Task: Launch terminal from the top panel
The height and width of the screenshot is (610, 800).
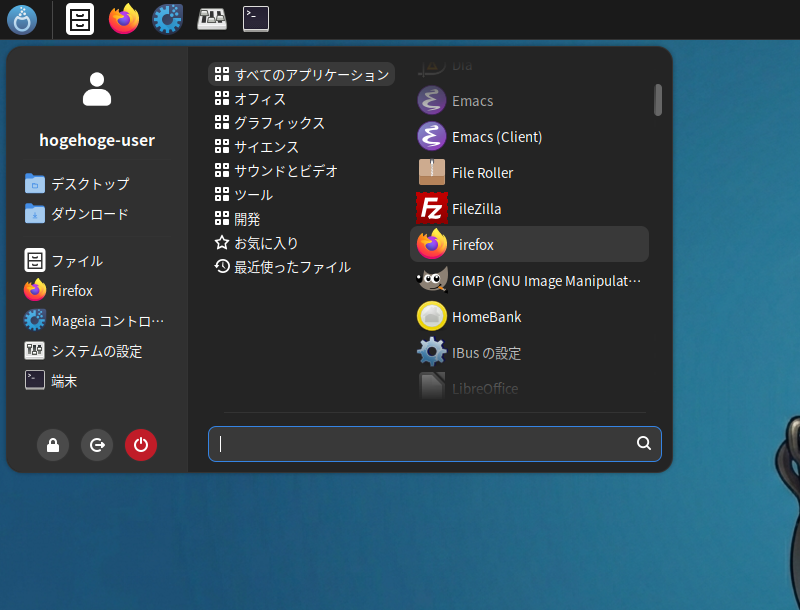Action: tap(256, 19)
